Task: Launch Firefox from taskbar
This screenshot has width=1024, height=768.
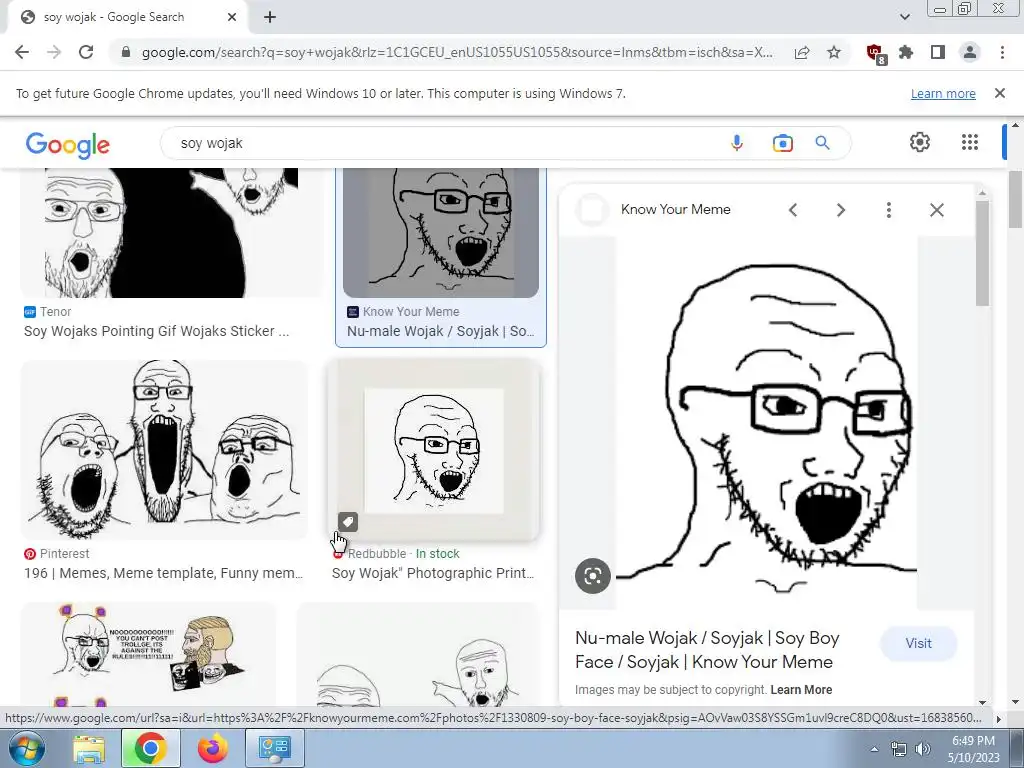Action: tap(213, 748)
